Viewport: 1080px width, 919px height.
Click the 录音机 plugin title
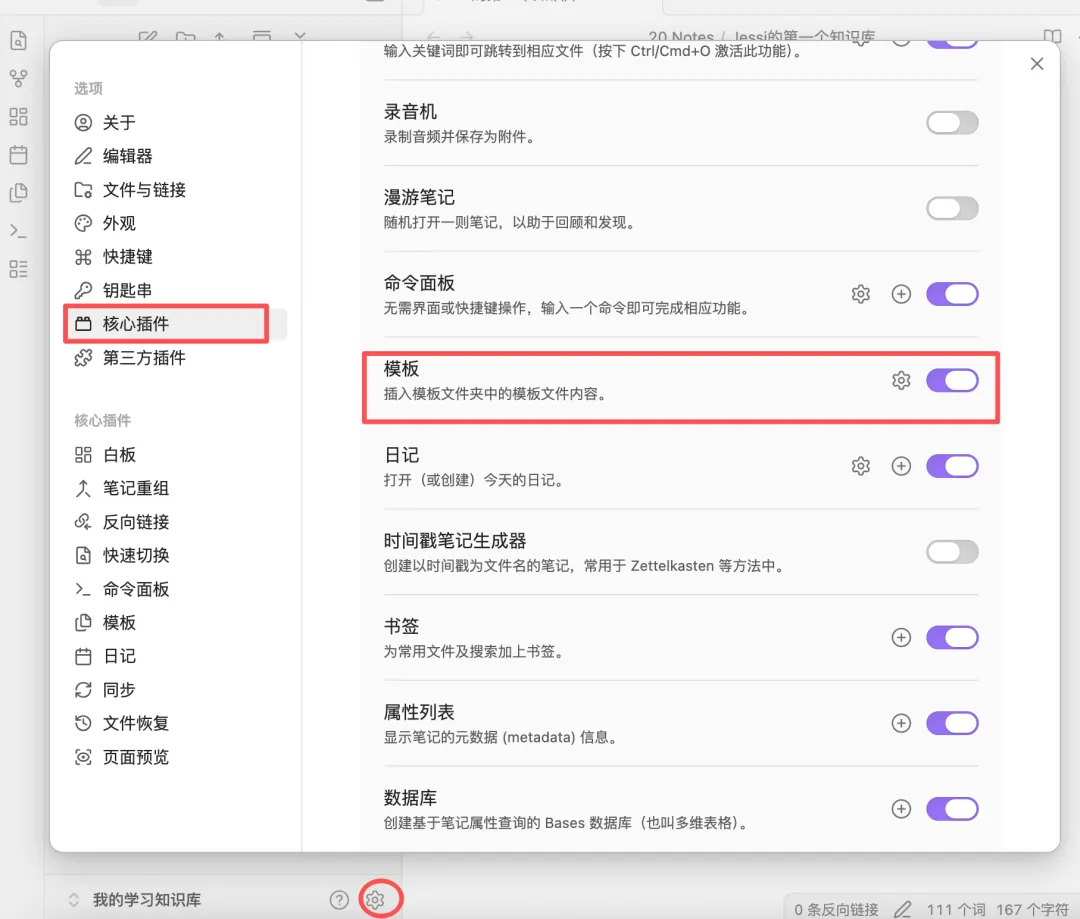point(411,112)
